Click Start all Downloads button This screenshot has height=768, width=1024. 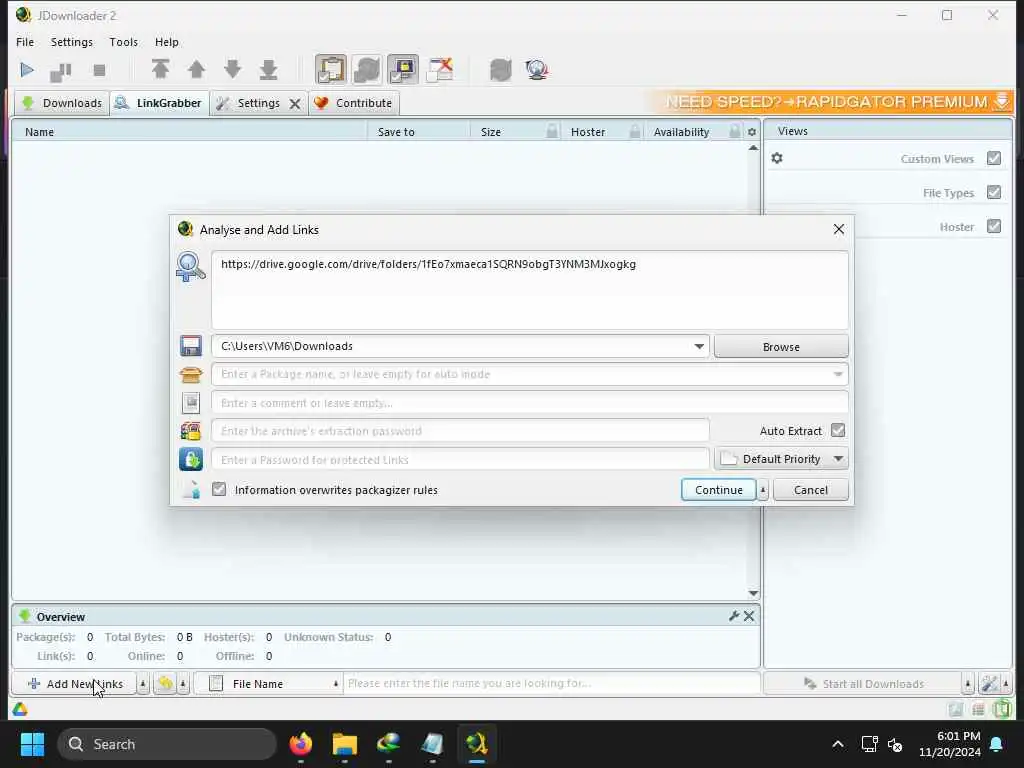[863, 684]
